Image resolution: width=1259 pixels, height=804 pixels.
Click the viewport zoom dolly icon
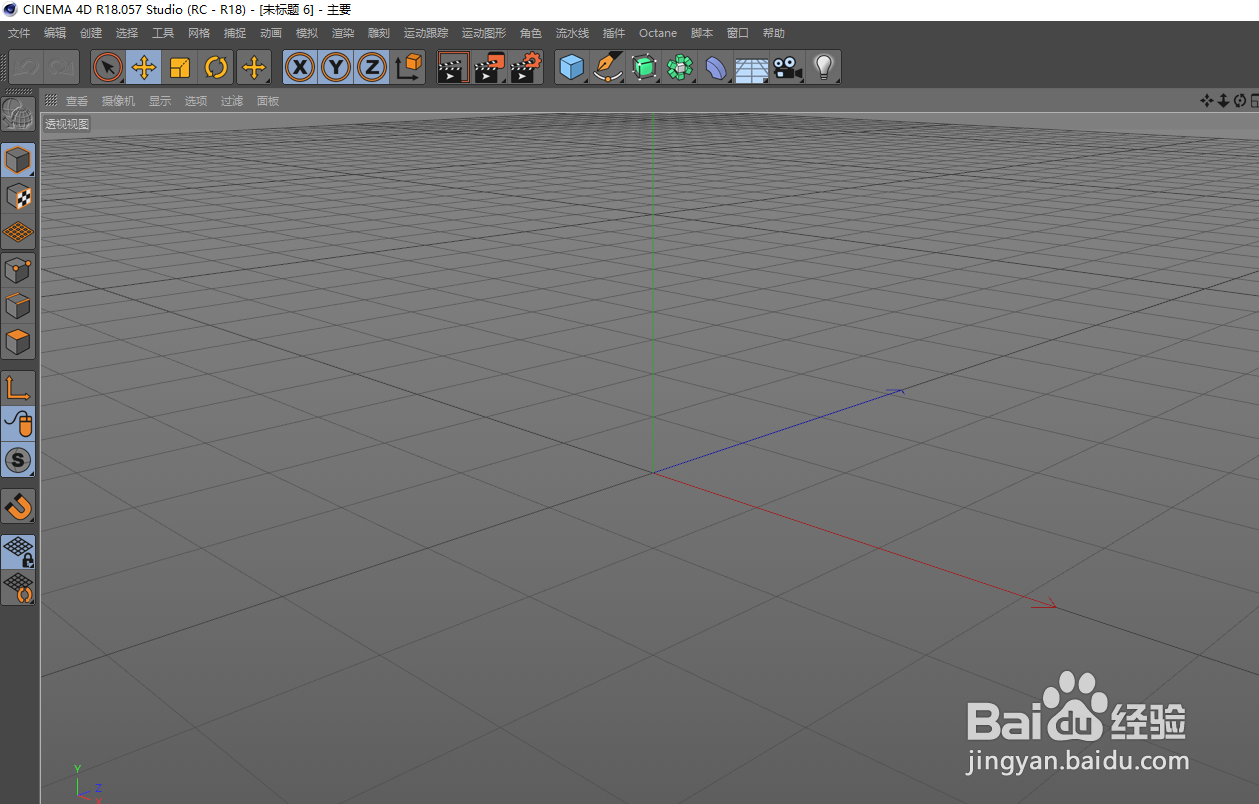pos(1223,100)
